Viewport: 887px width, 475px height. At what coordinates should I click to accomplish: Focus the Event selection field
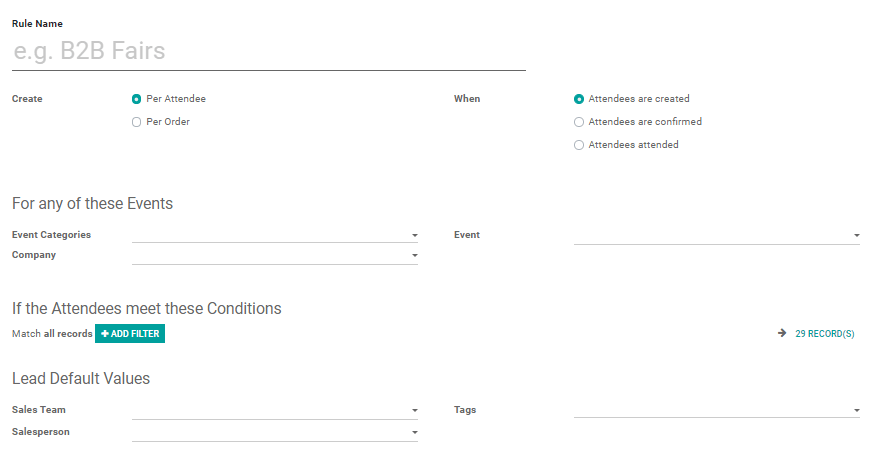pyautogui.click(x=710, y=235)
